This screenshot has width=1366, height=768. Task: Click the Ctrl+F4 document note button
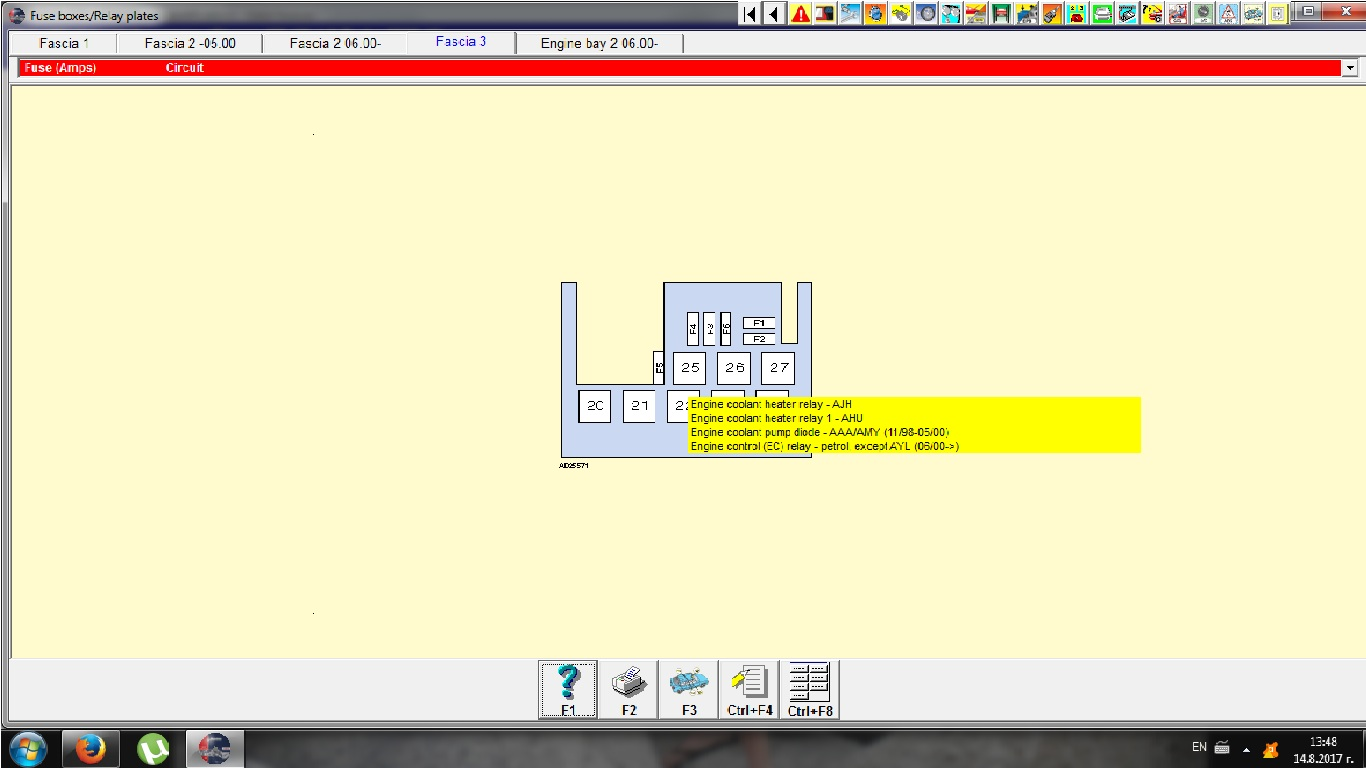pos(750,689)
